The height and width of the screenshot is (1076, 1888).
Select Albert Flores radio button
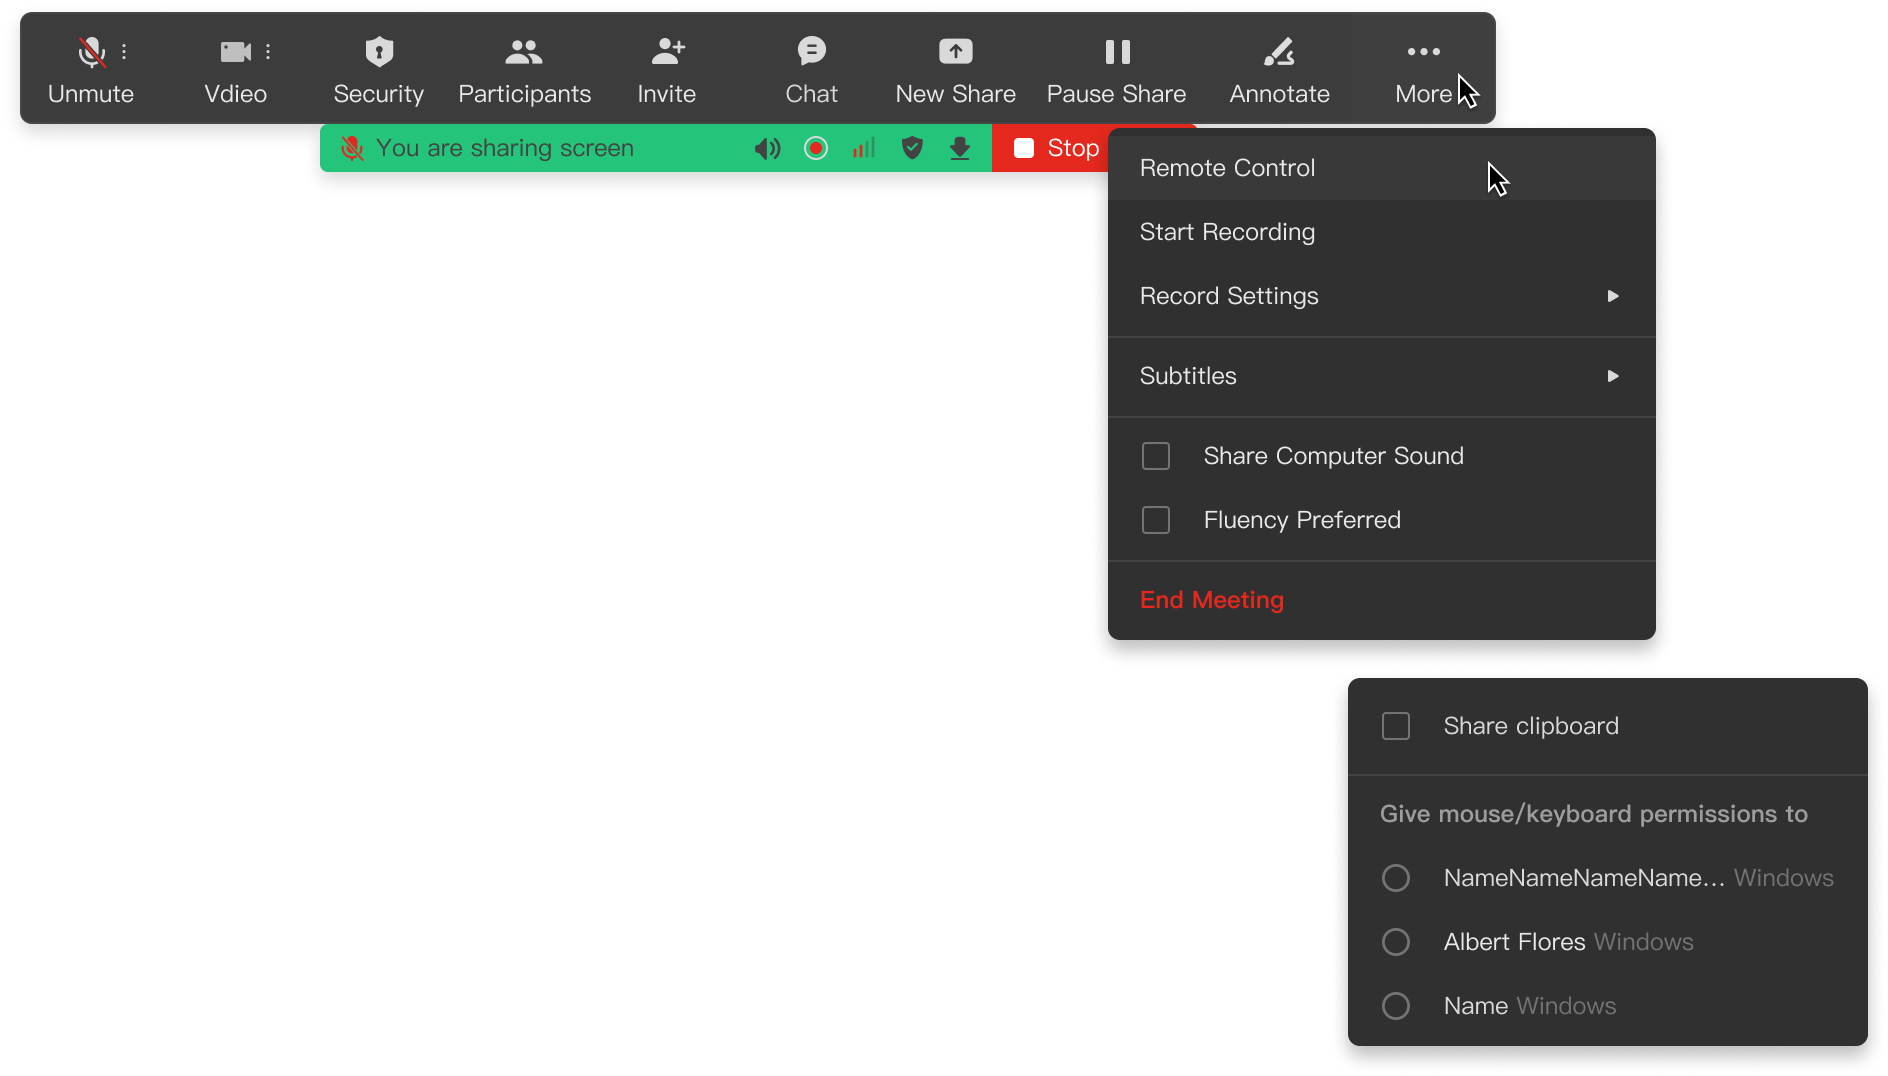tap(1396, 942)
